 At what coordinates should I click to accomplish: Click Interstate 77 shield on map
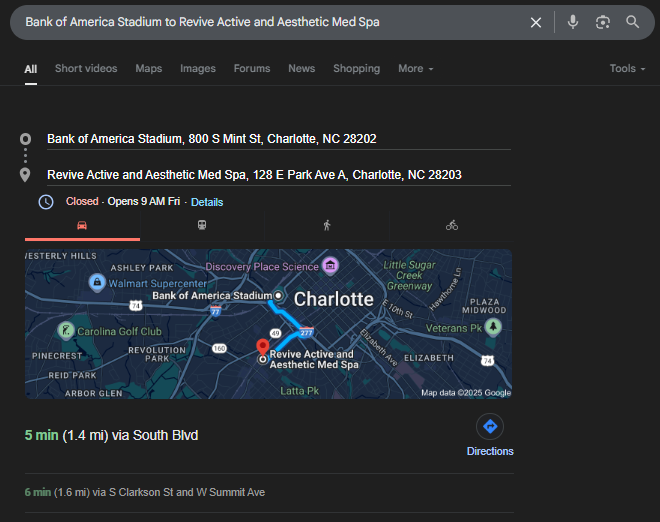point(216,312)
